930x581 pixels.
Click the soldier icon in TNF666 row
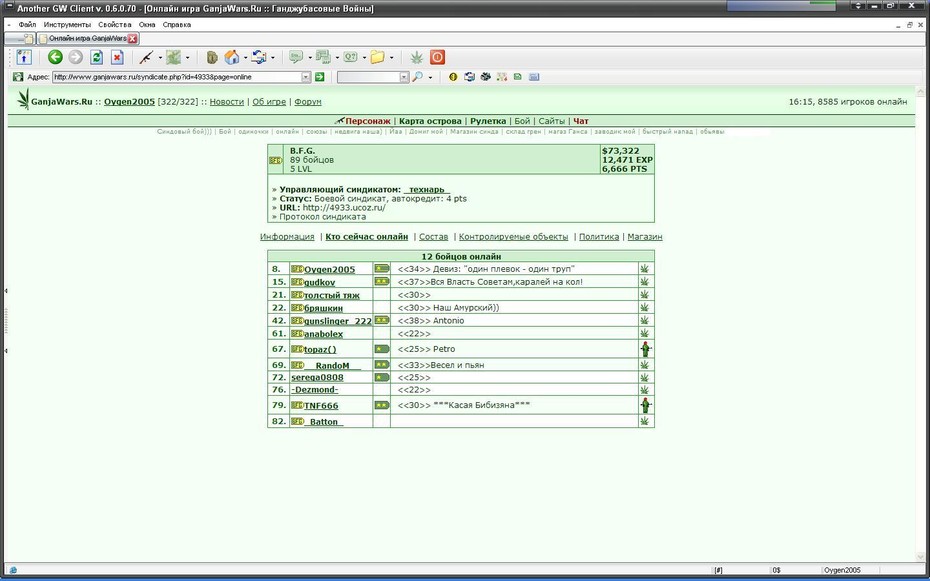point(645,406)
